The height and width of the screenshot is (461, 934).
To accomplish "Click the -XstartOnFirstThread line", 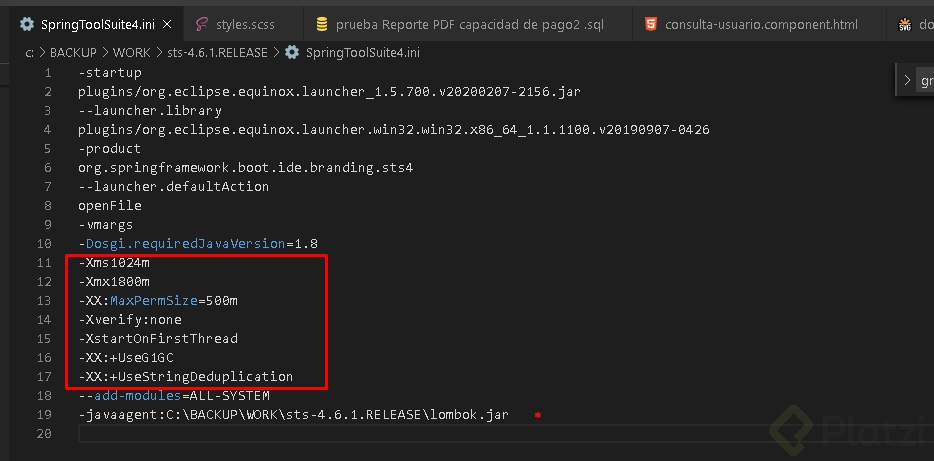I will 158,338.
